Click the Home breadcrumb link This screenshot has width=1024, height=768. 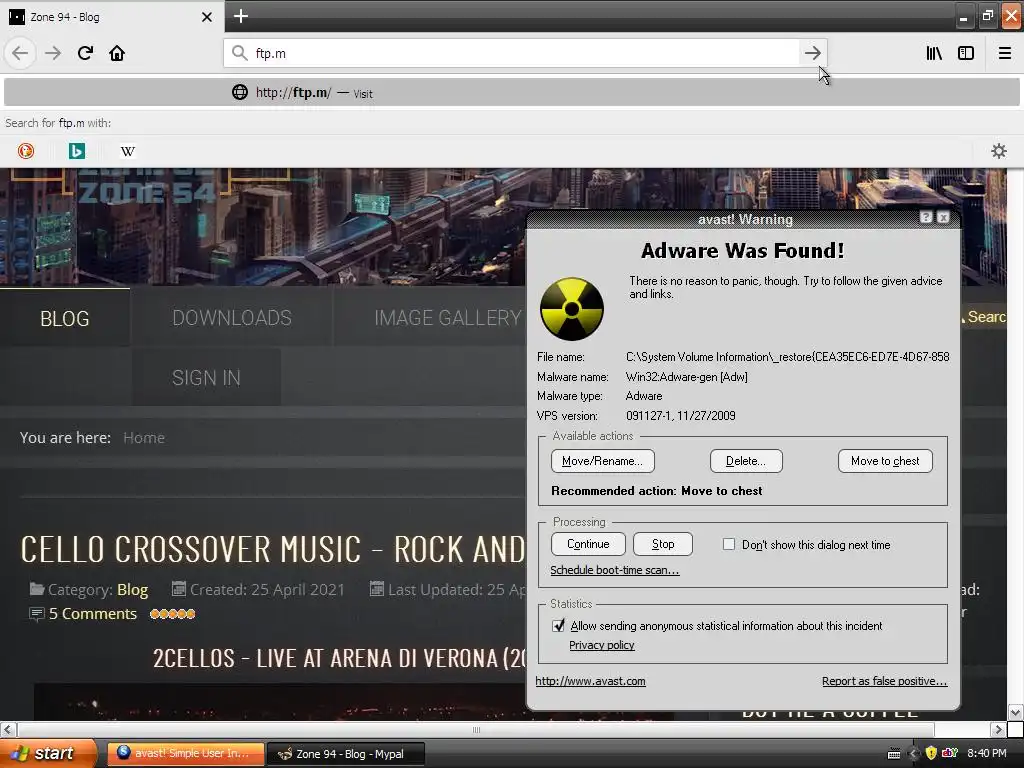click(x=144, y=438)
